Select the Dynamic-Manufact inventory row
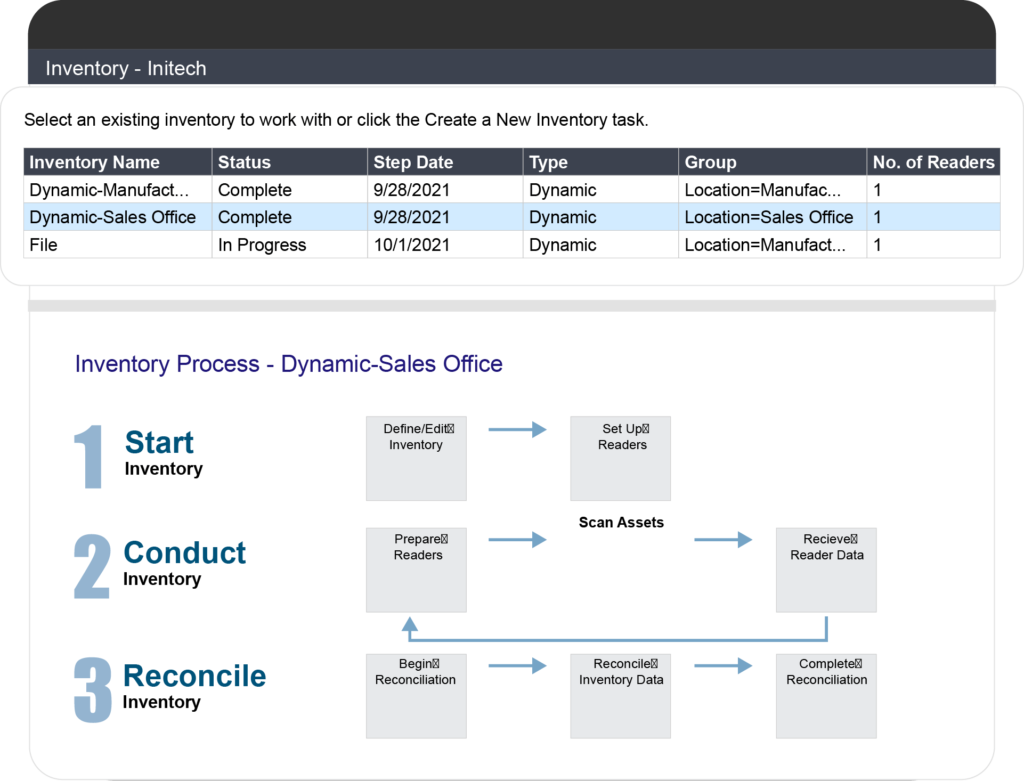This screenshot has height=781, width=1024. coord(117,189)
